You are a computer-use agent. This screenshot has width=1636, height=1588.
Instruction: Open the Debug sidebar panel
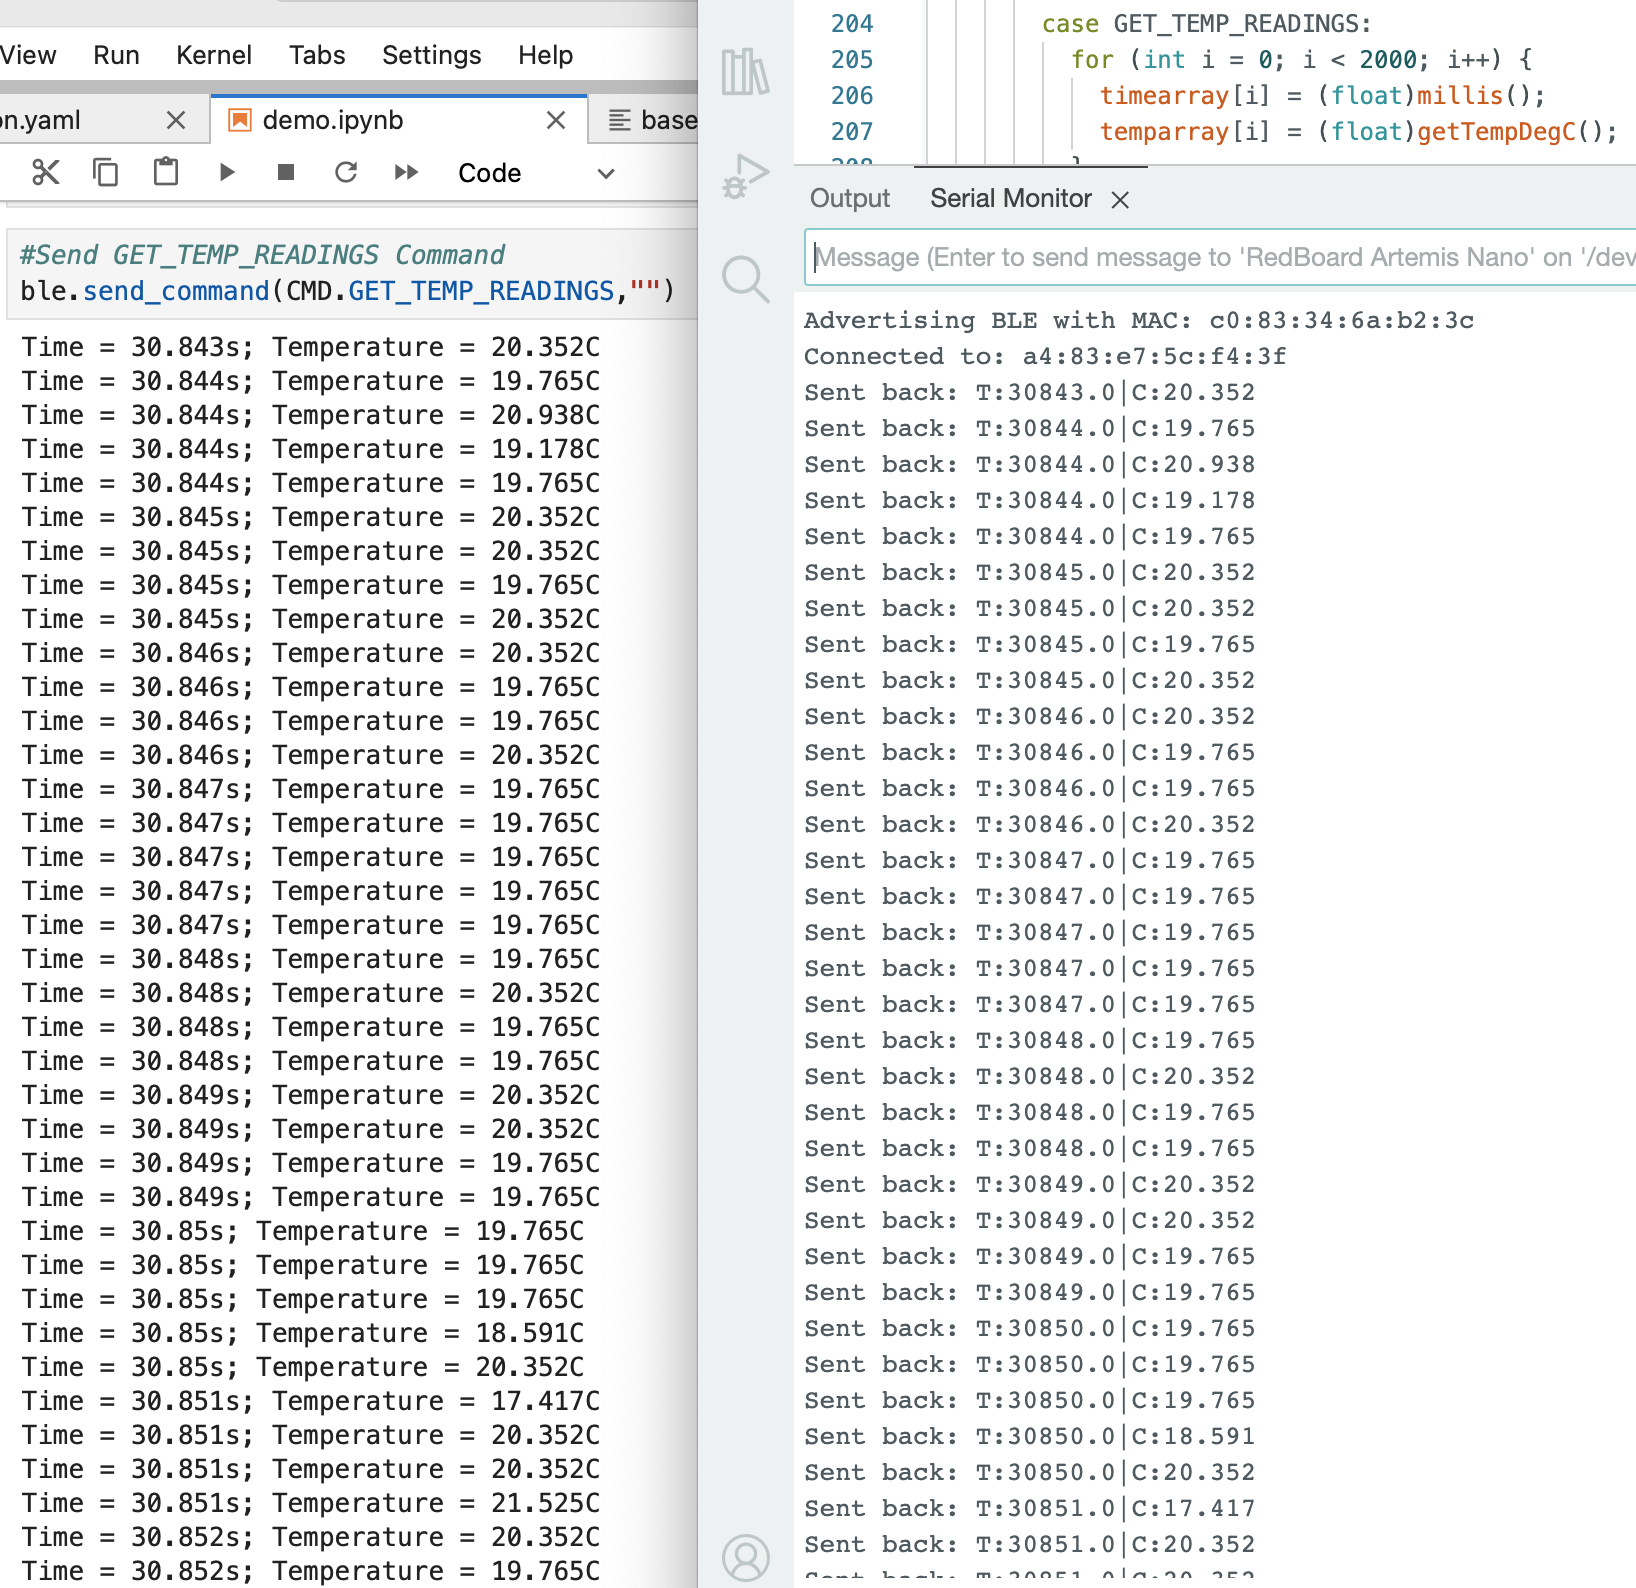click(x=745, y=177)
